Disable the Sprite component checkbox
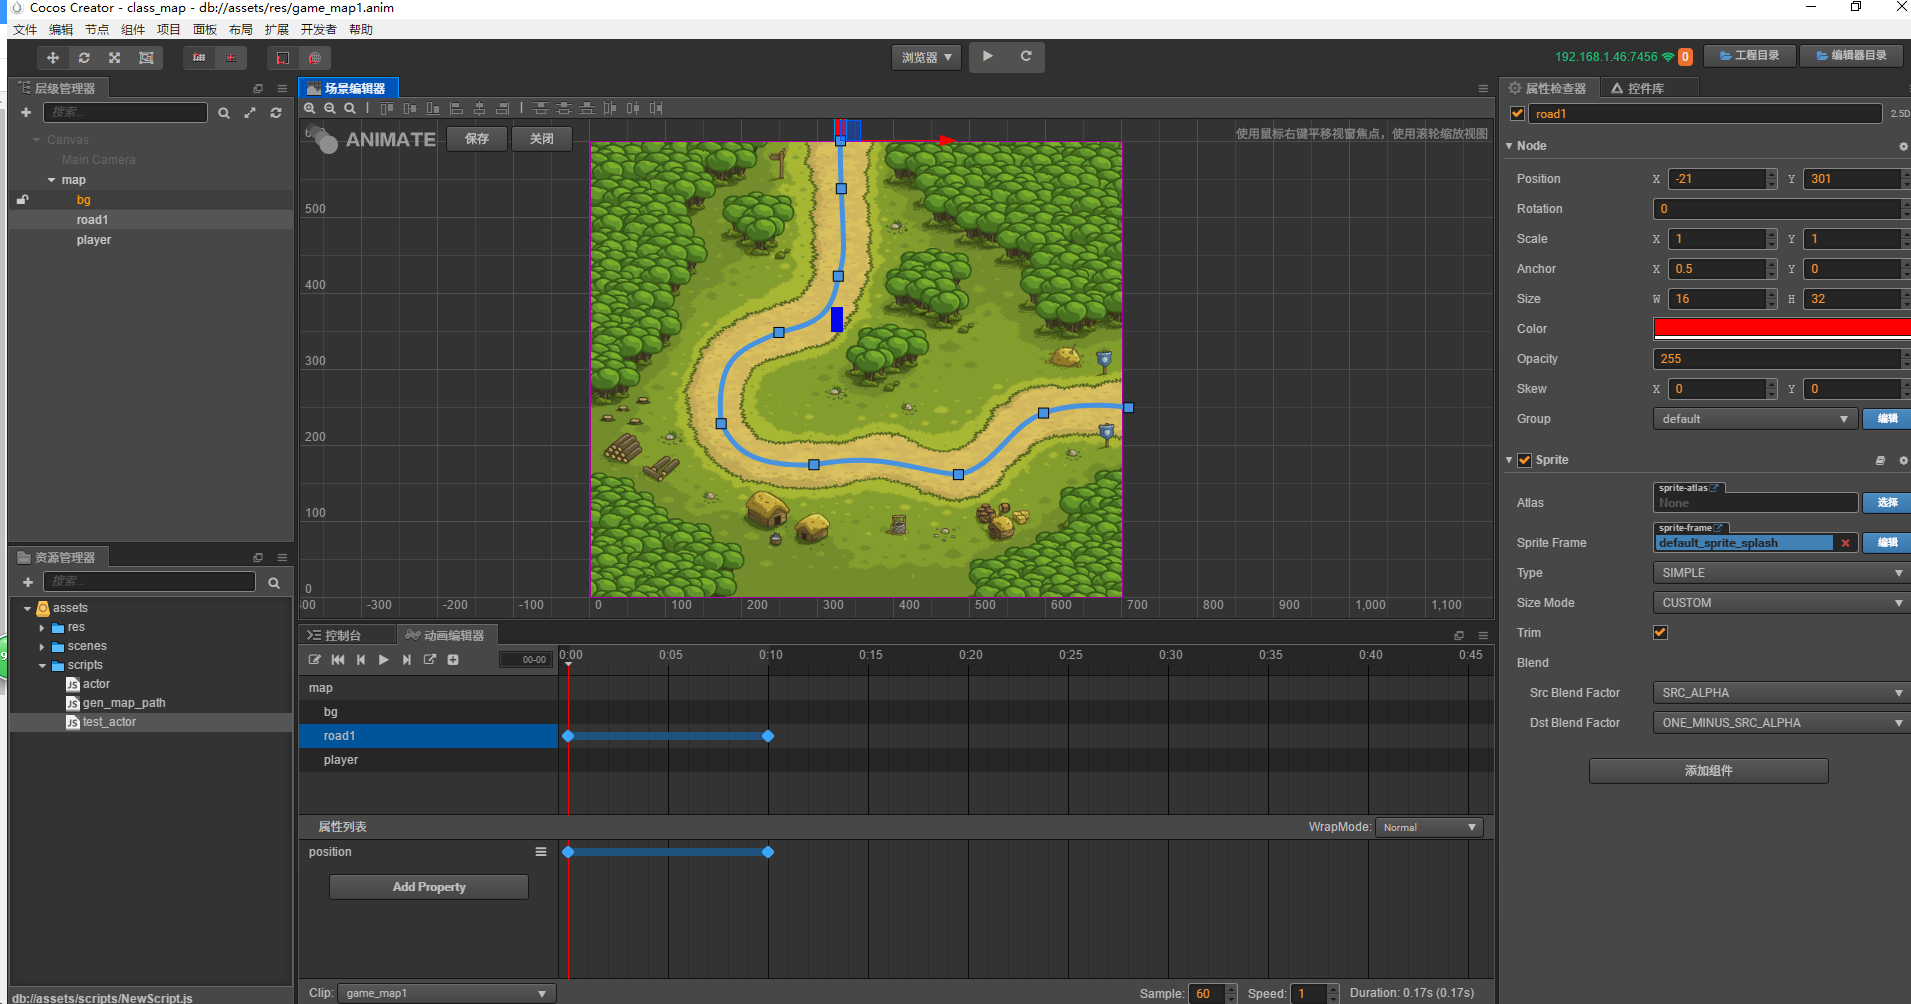Image resolution: width=1911 pixels, height=1004 pixels. coord(1525,460)
